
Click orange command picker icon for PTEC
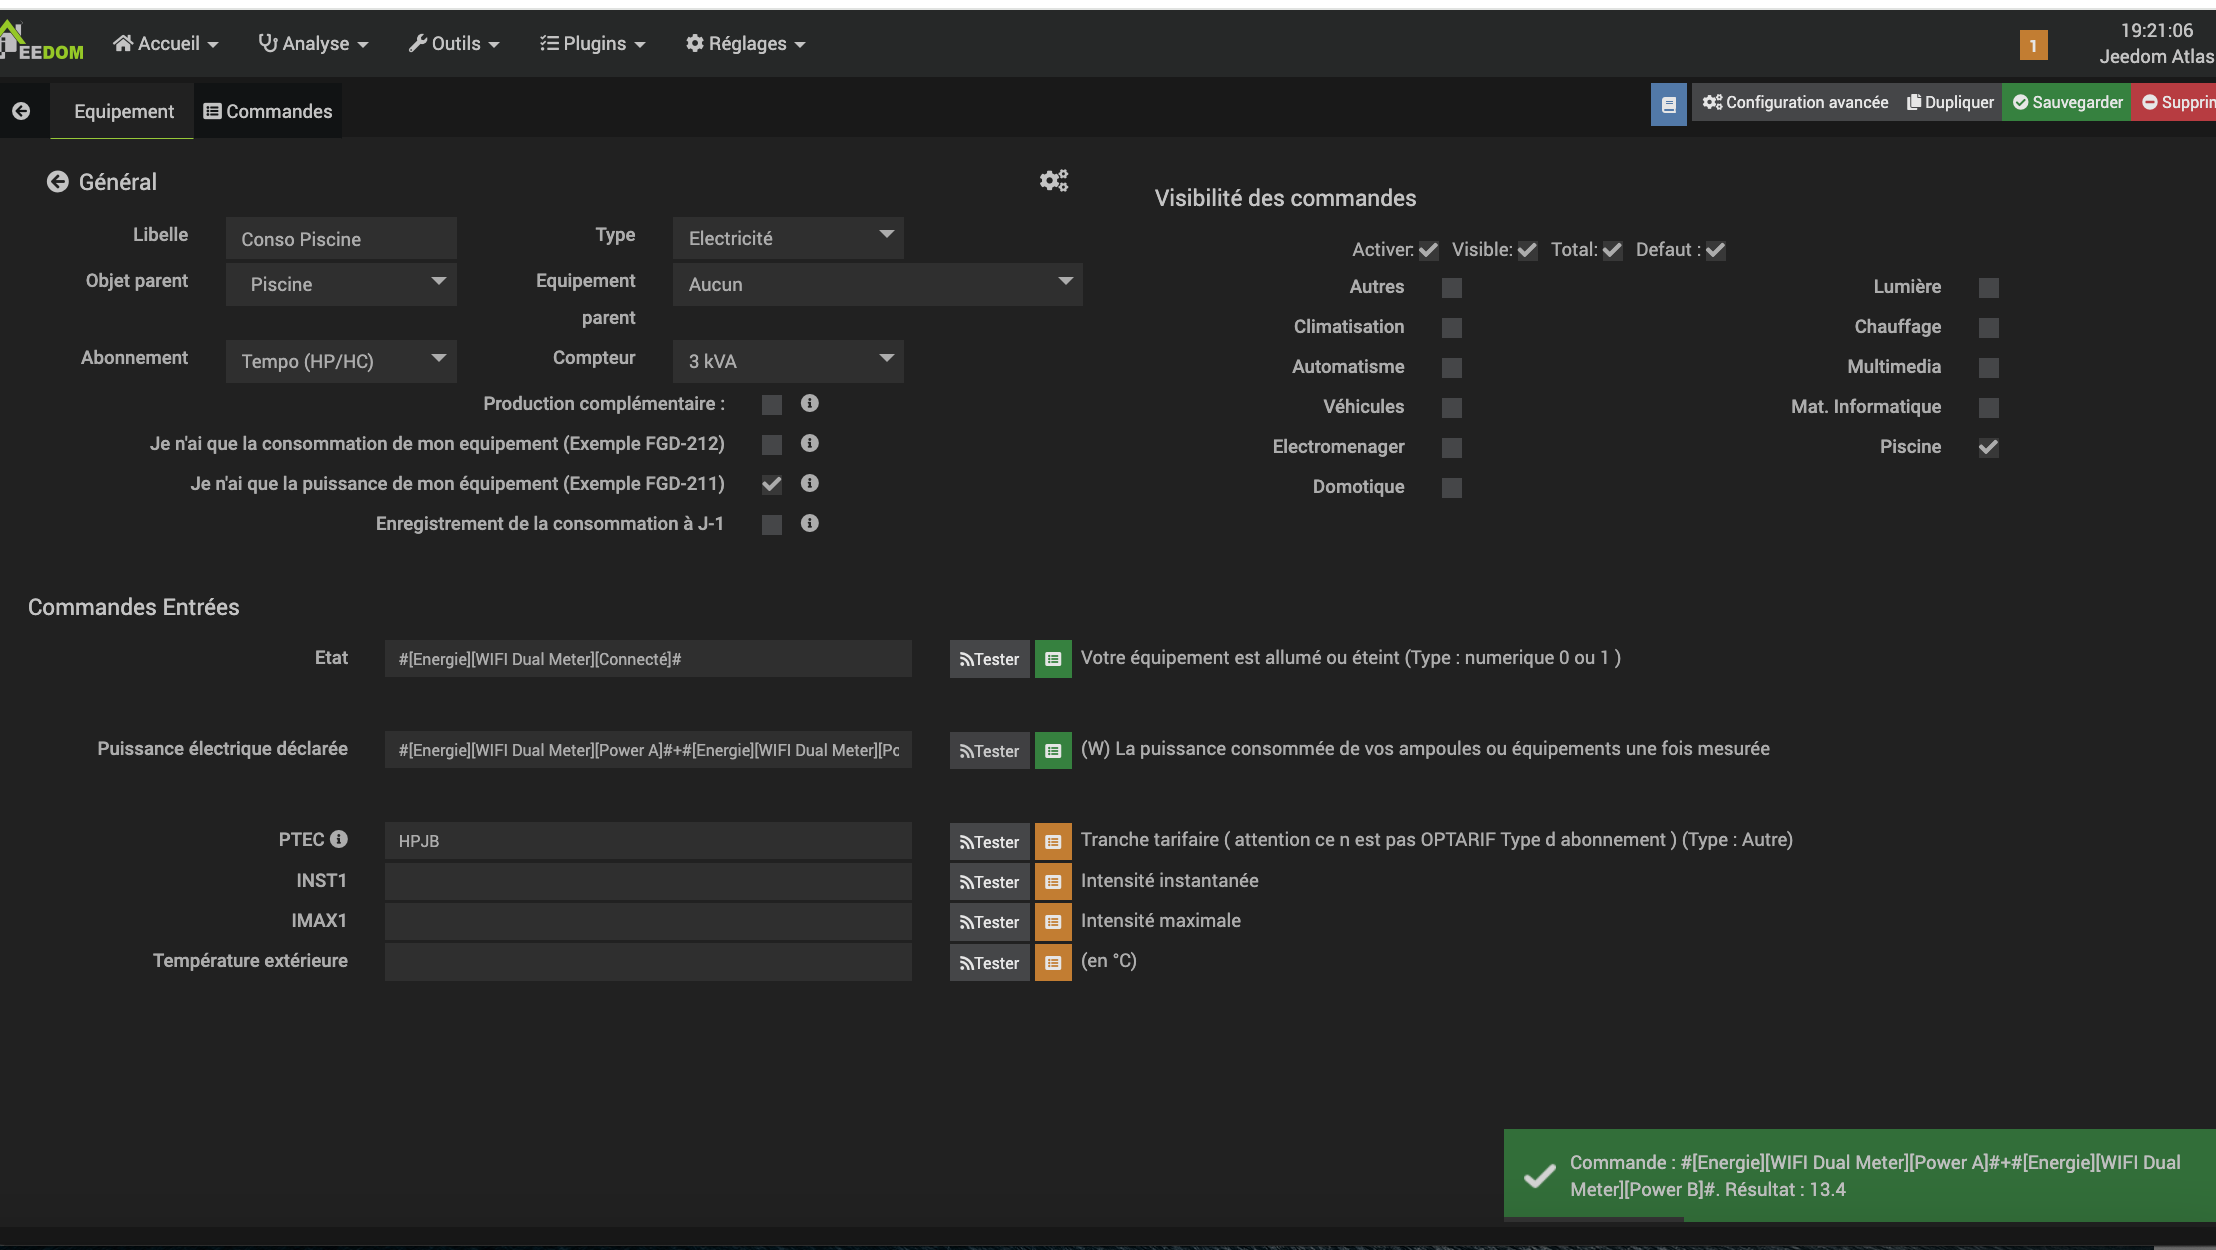(1053, 842)
